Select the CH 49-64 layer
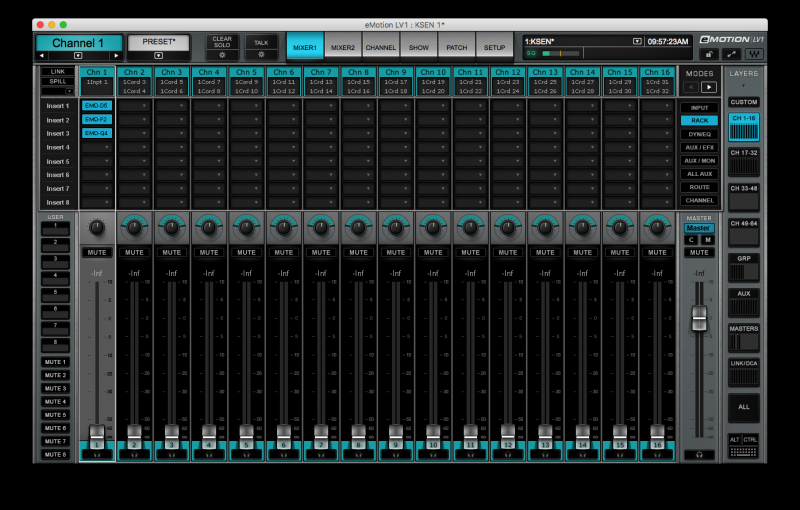The height and width of the screenshot is (510, 800). [x=744, y=233]
